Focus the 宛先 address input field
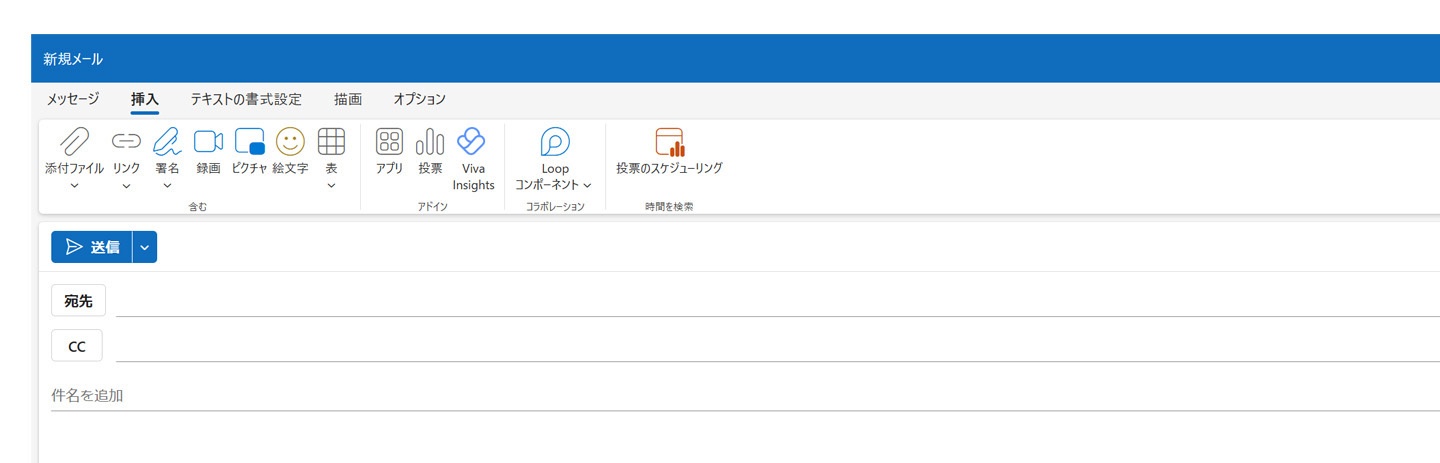Viewport: 1440px width, 463px height. point(778,300)
